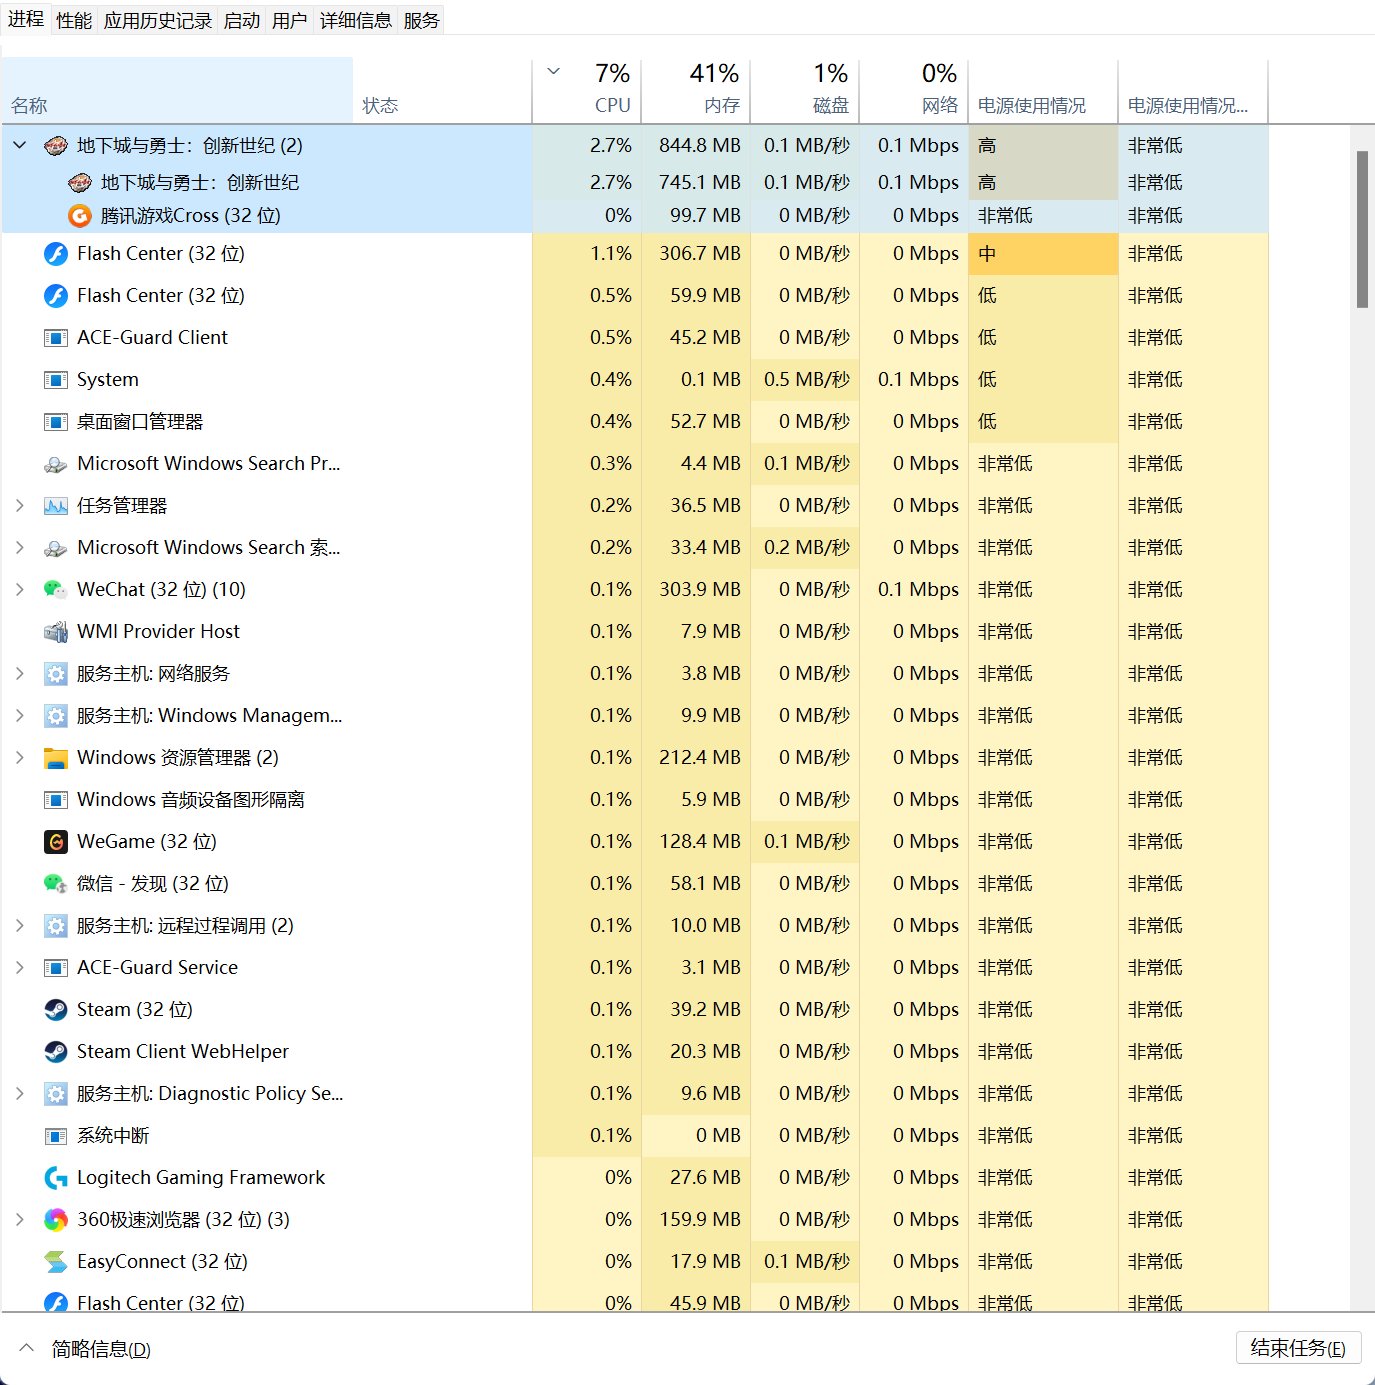Click the 地下城与勇士 game group icon
Image resolution: width=1375 pixels, height=1385 pixels.
pyautogui.click(x=56, y=146)
